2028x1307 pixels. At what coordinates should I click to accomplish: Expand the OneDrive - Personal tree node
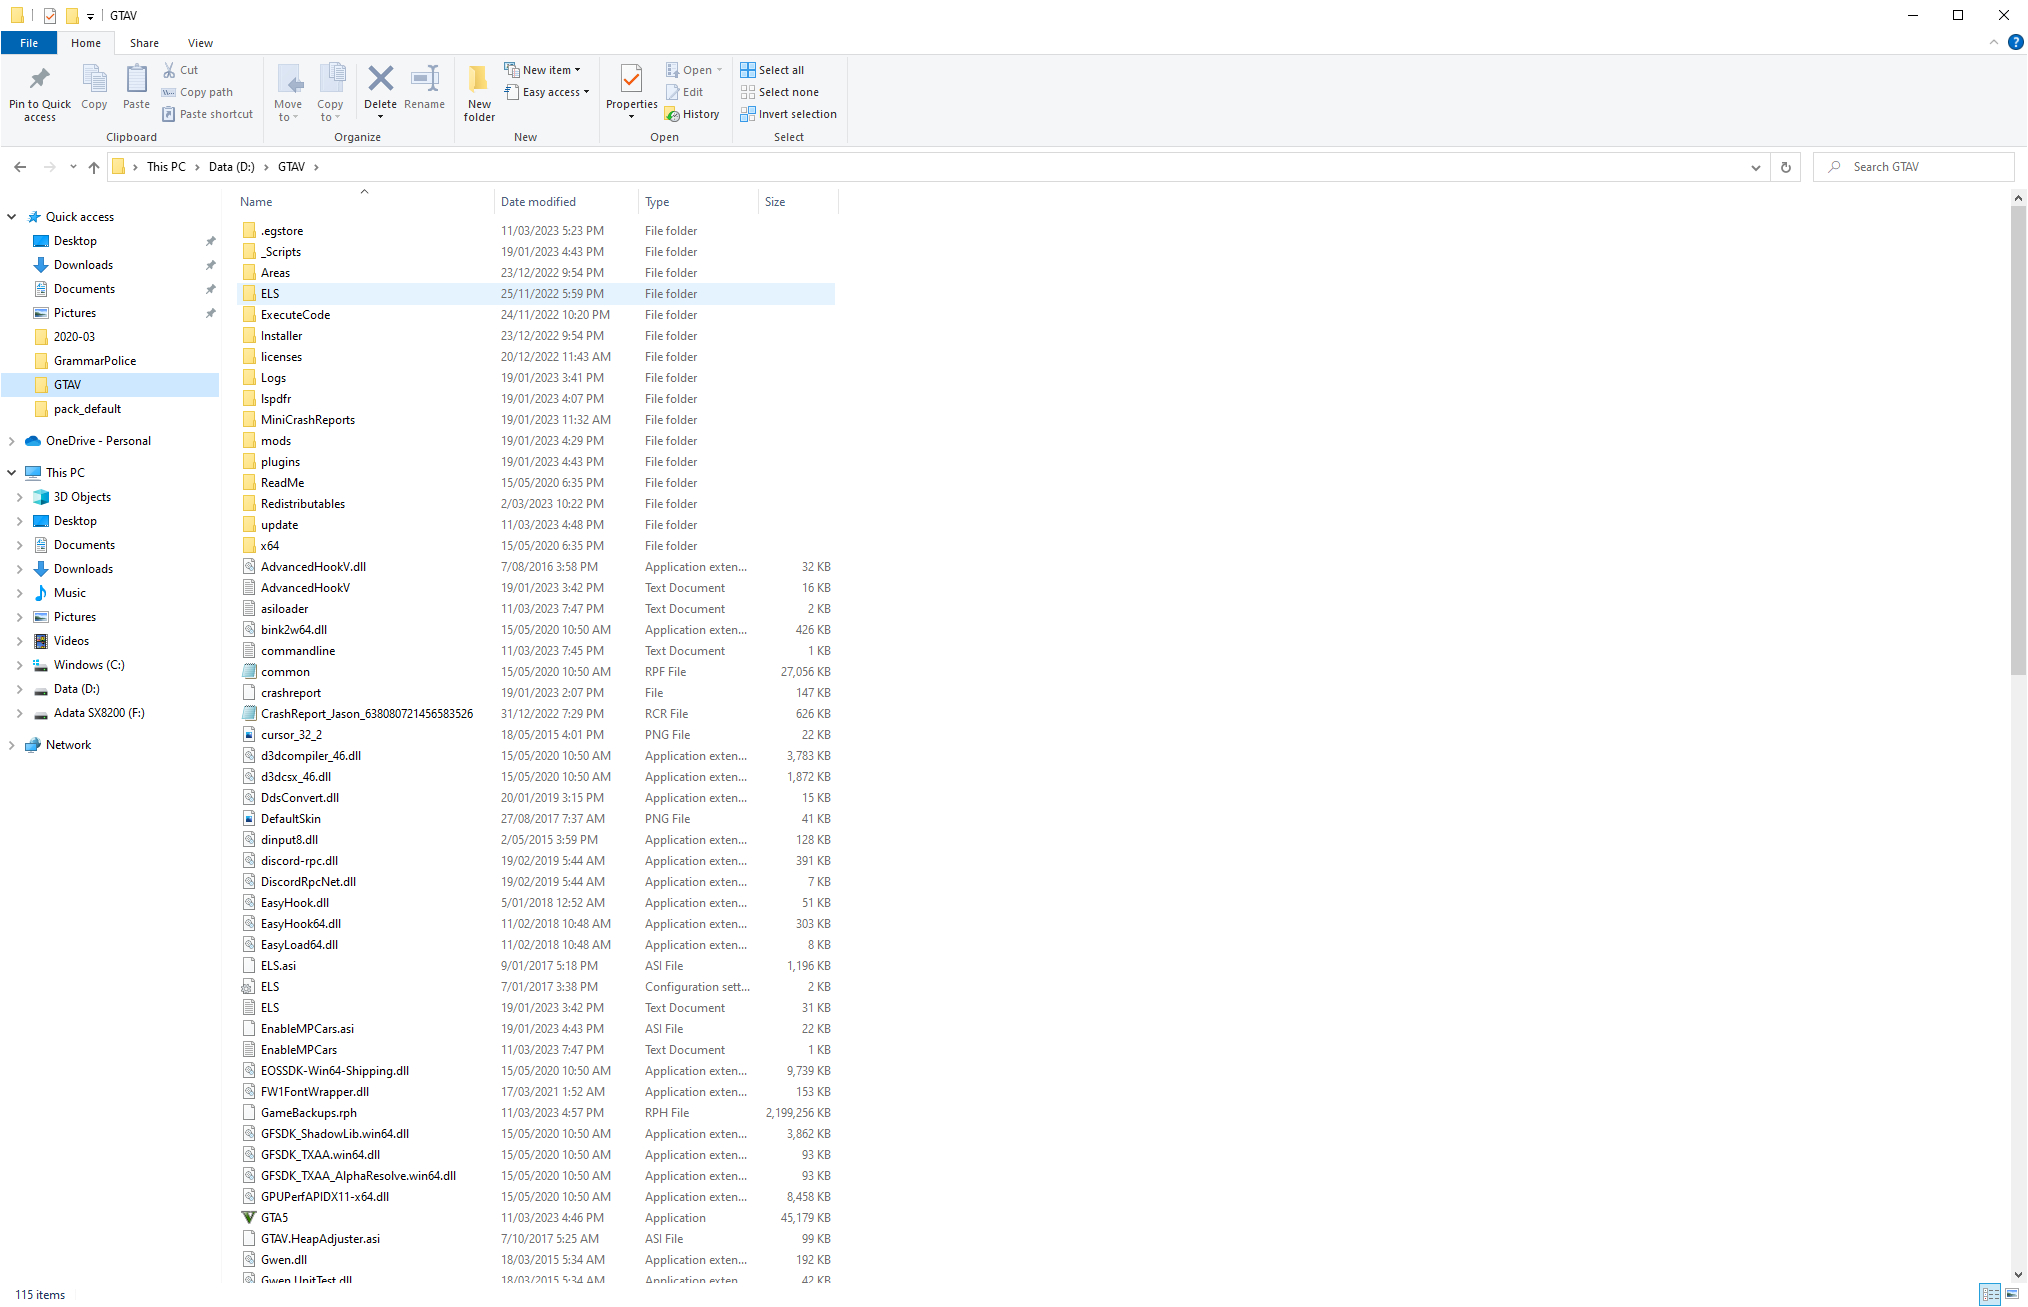point(11,441)
